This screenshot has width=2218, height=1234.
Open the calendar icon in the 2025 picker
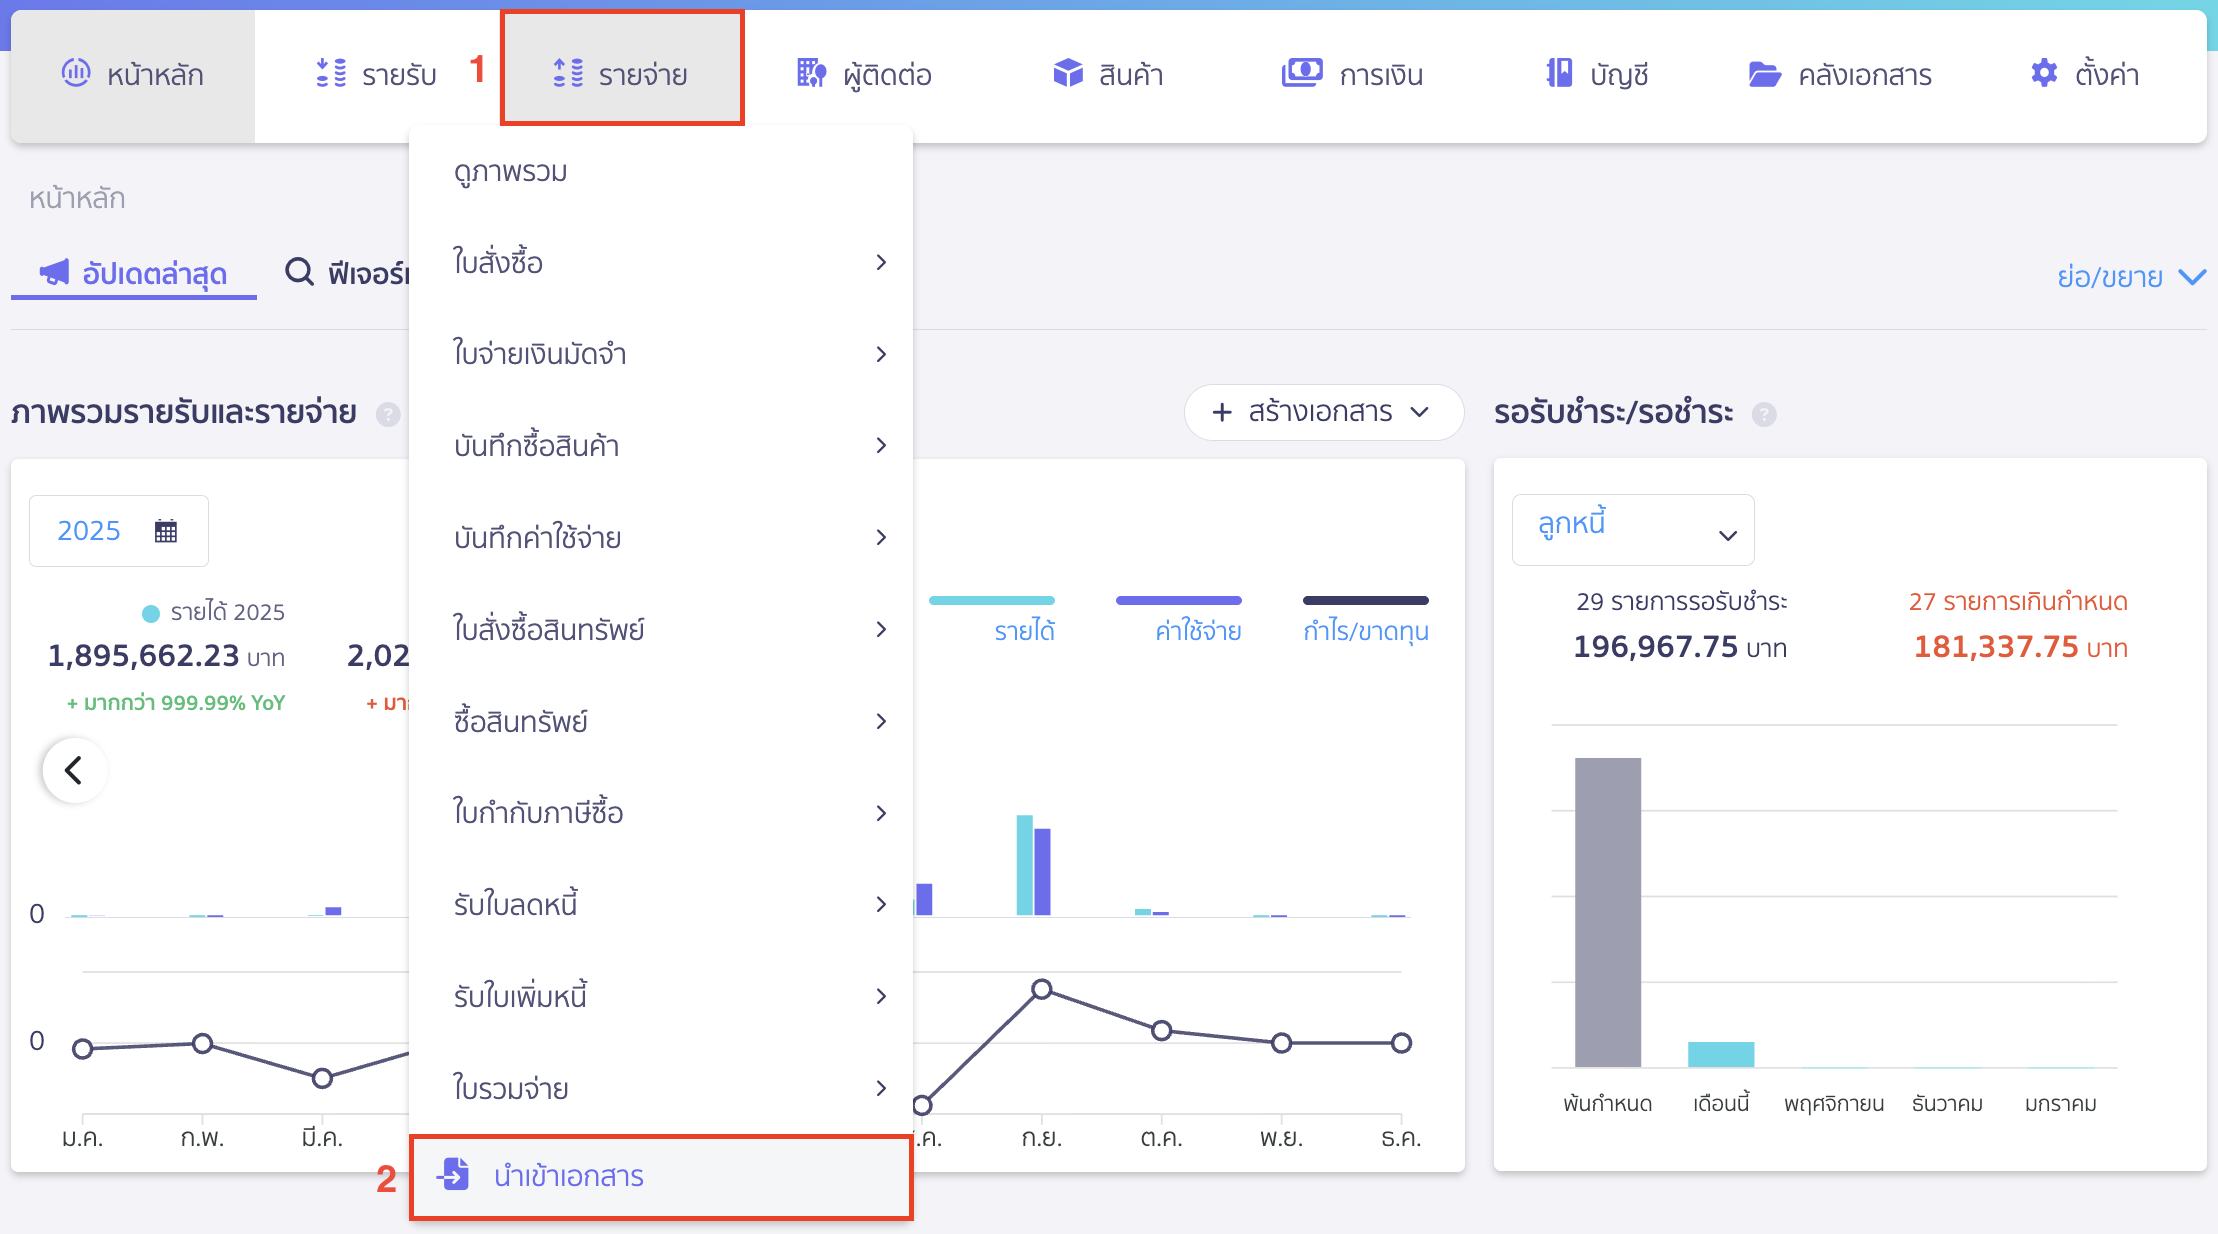[x=166, y=530]
